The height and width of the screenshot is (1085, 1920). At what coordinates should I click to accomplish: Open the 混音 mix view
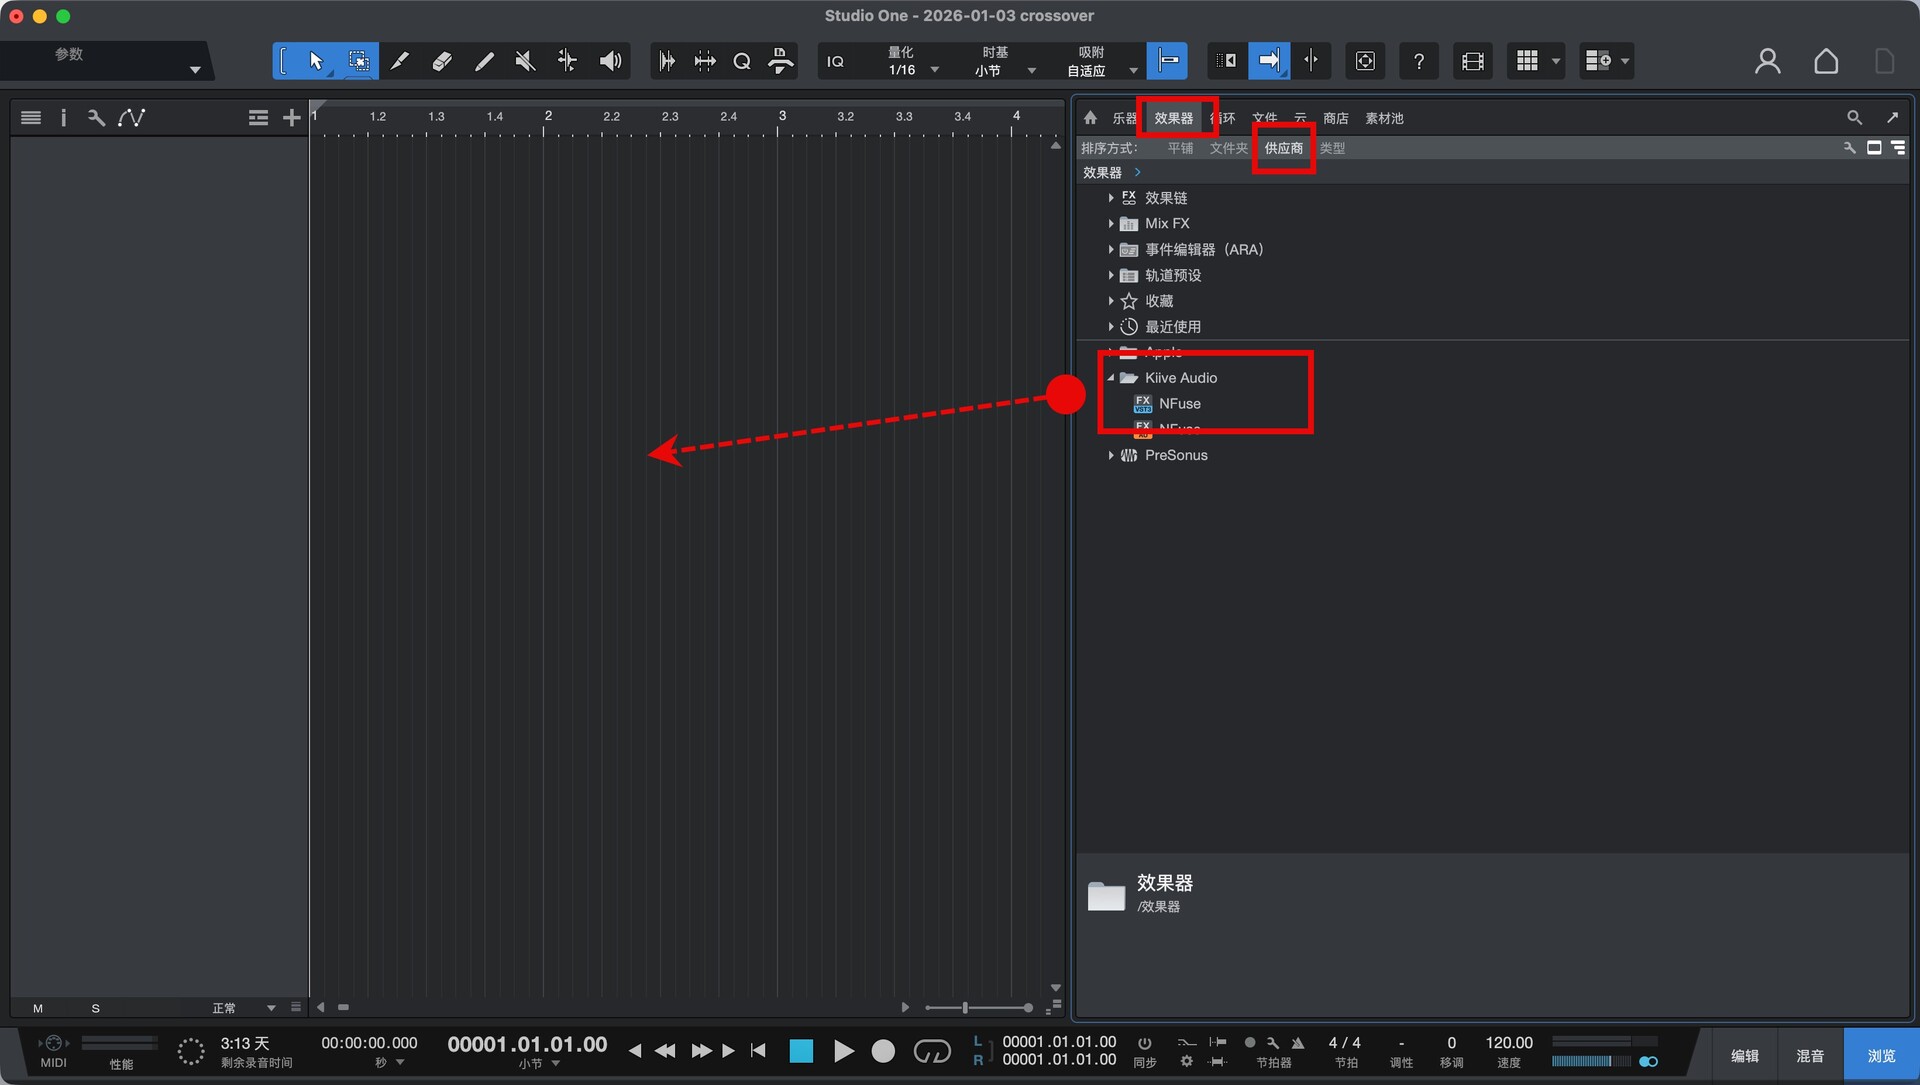pyautogui.click(x=1809, y=1056)
